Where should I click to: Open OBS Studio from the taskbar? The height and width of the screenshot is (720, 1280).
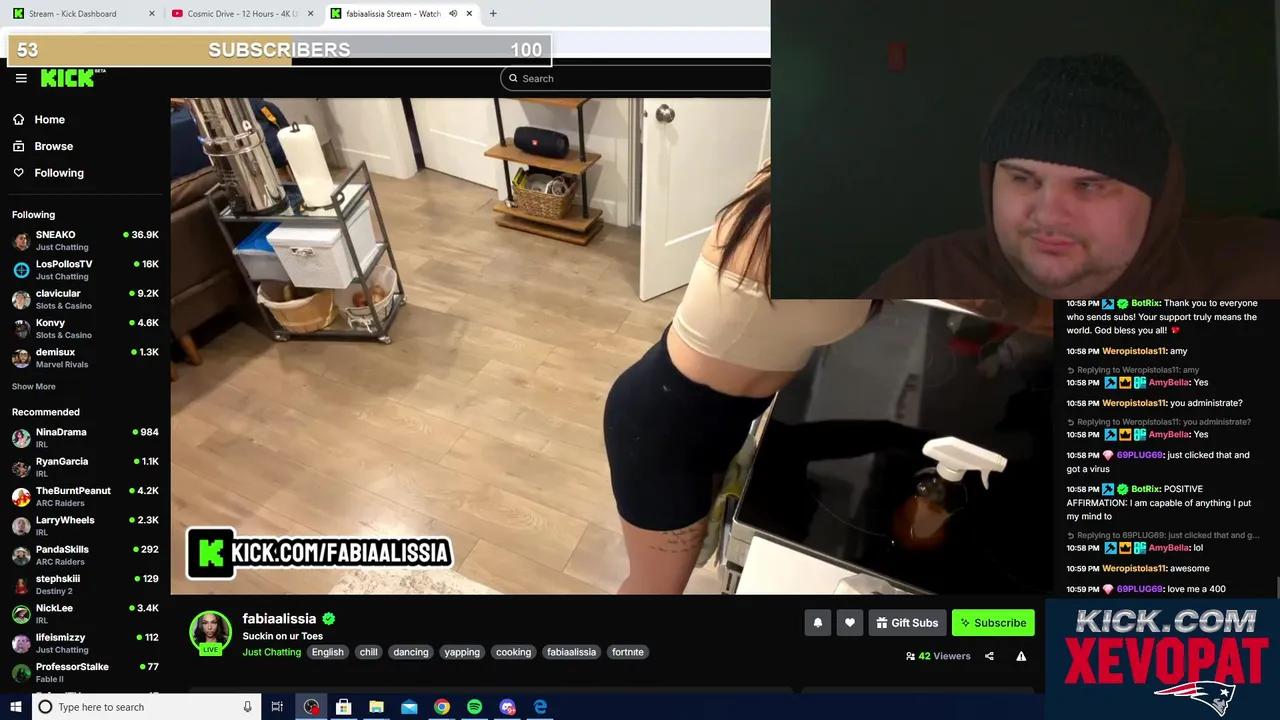point(312,707)
